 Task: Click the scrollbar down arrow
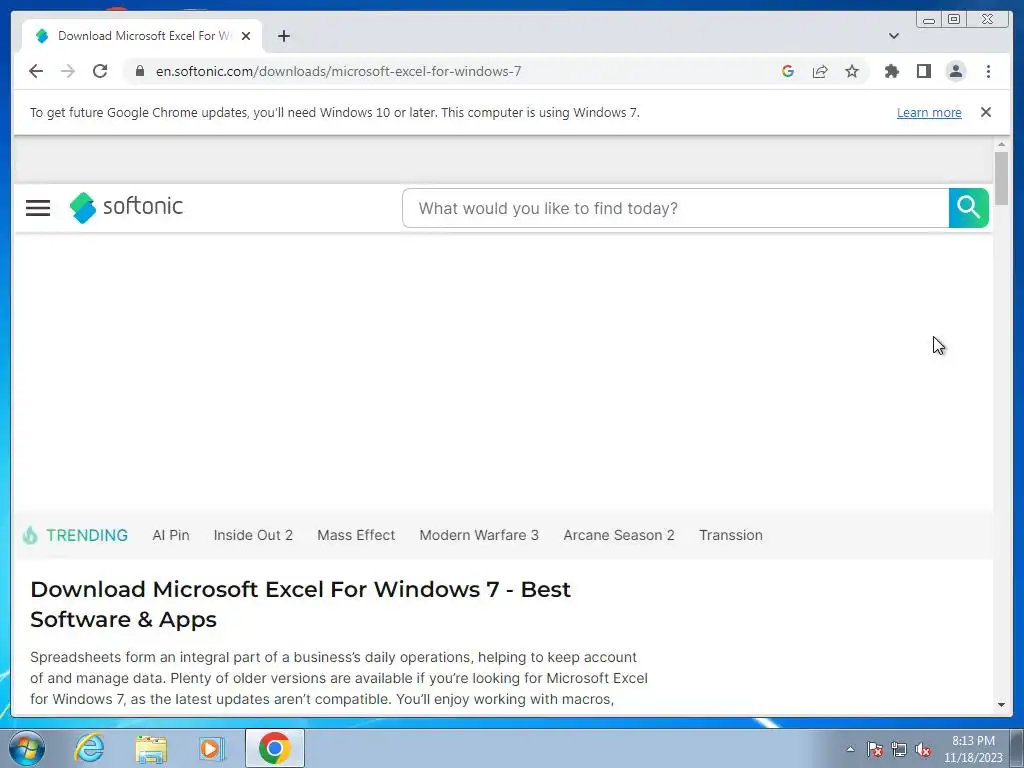coord(1001,705)
